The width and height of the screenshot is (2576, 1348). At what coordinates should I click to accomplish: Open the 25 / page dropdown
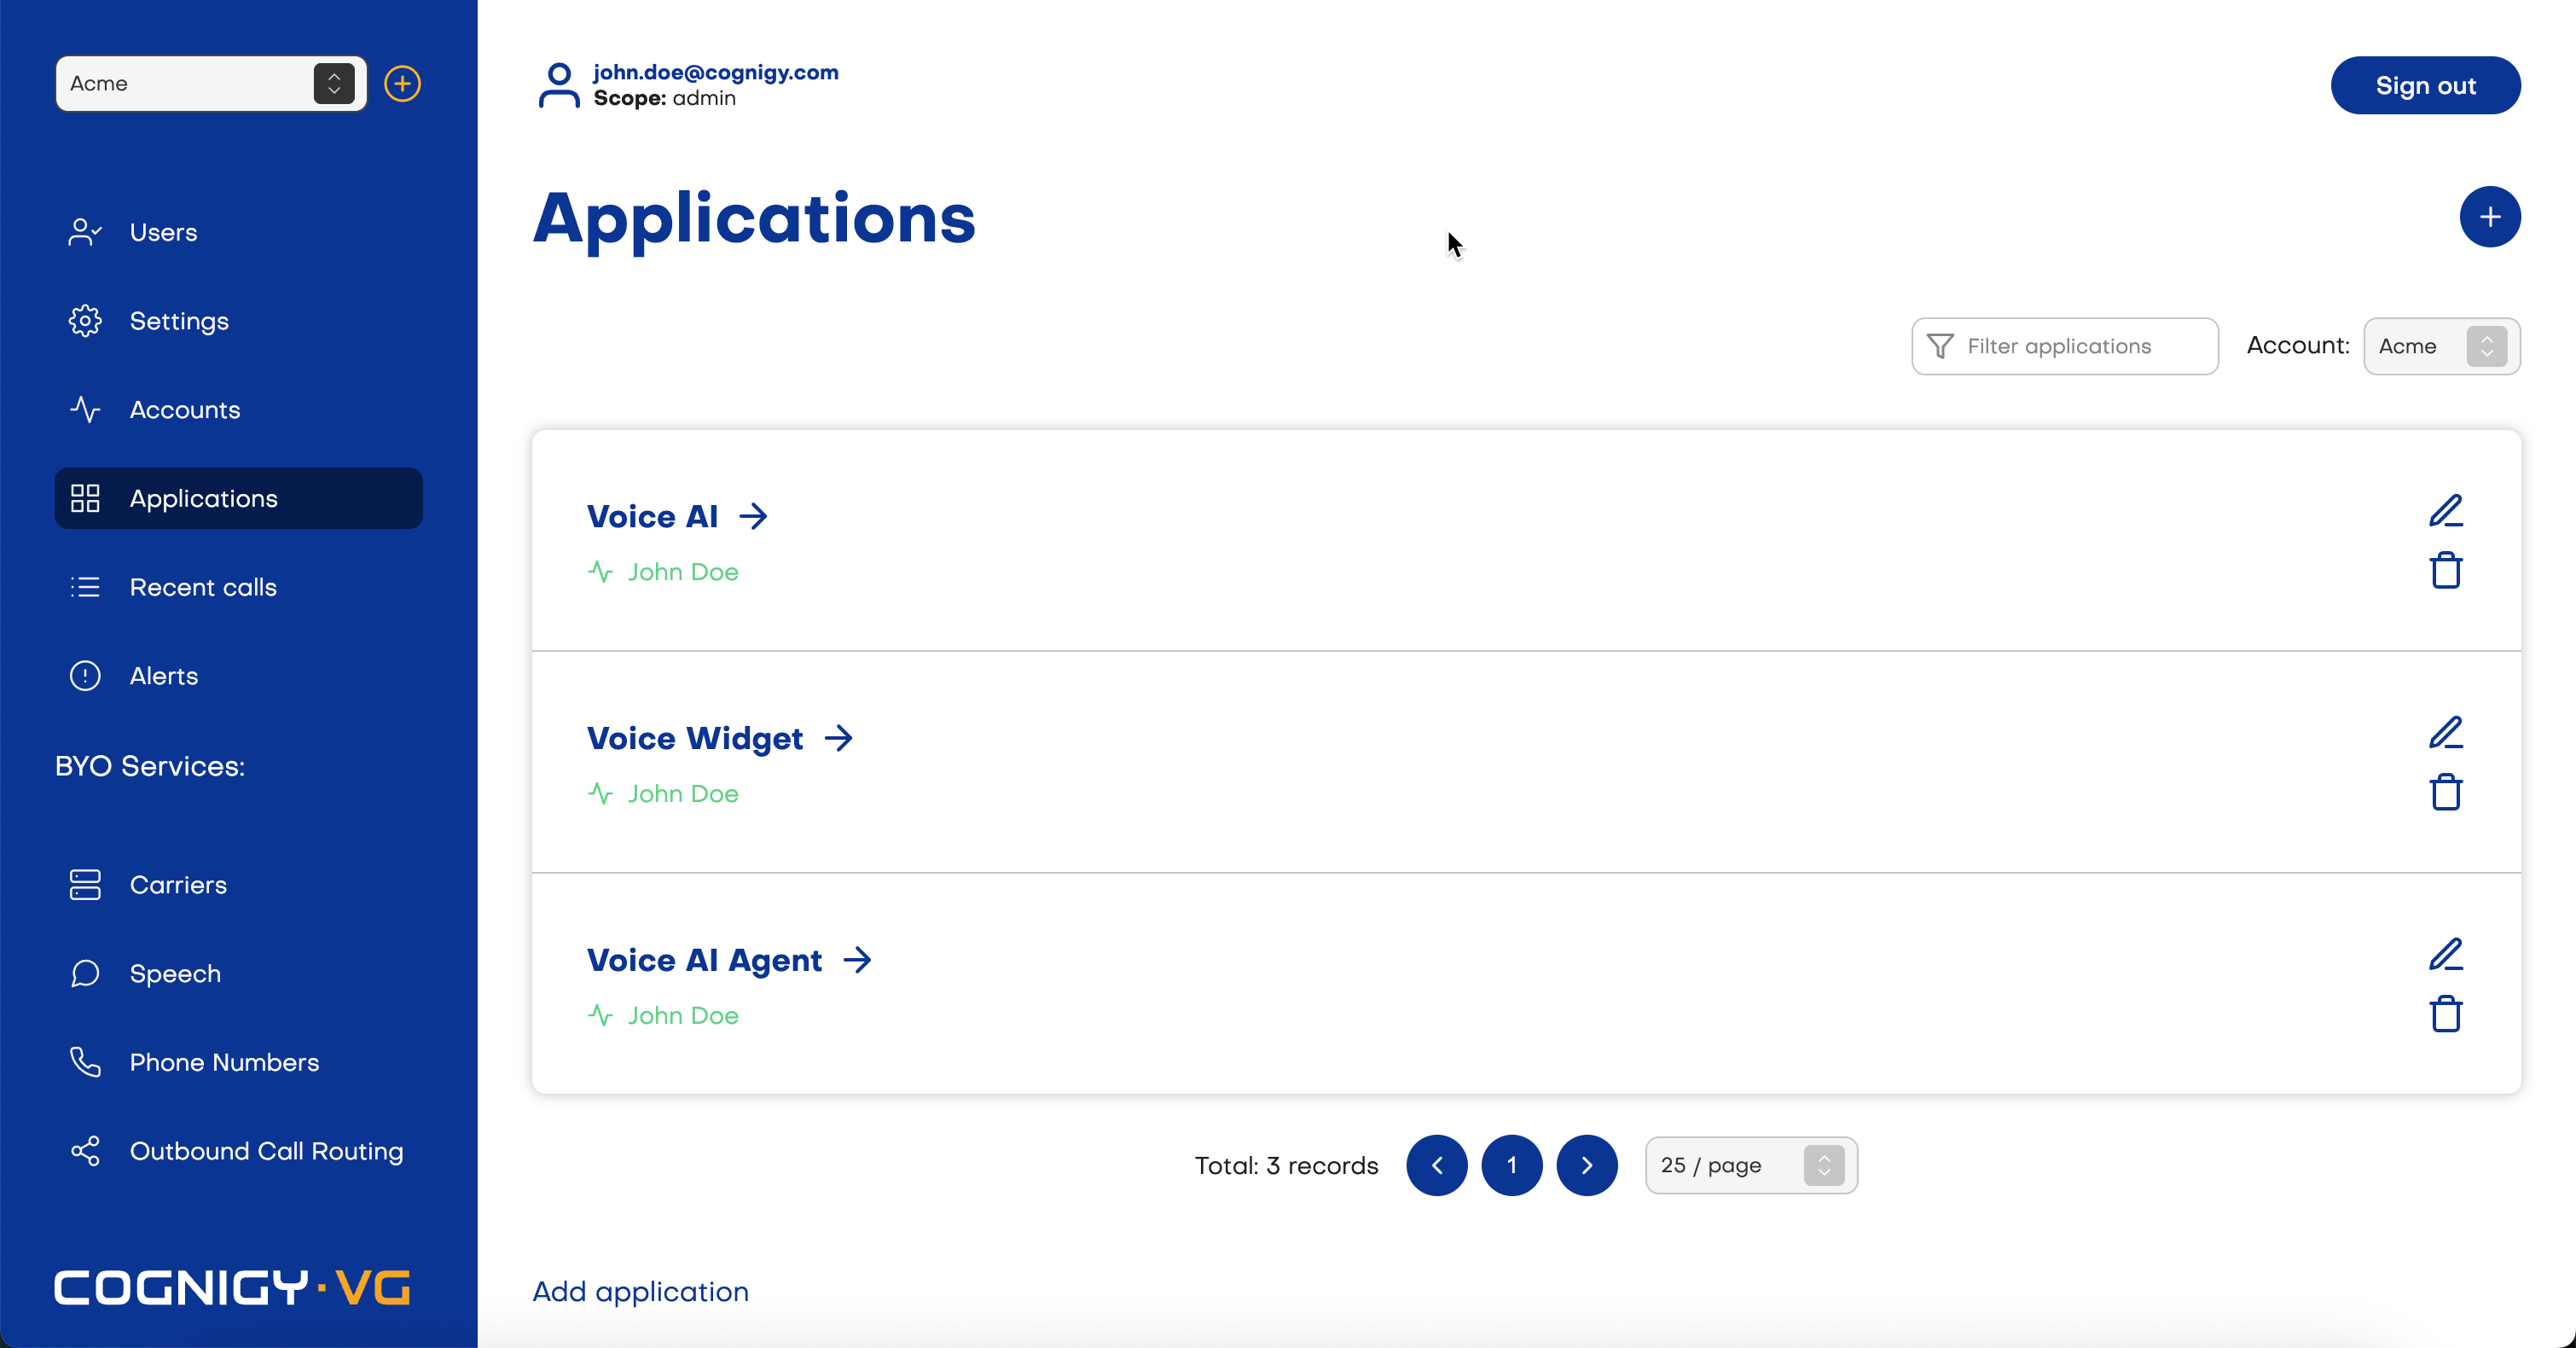pyautogui.click(x=1751, y=1165)
